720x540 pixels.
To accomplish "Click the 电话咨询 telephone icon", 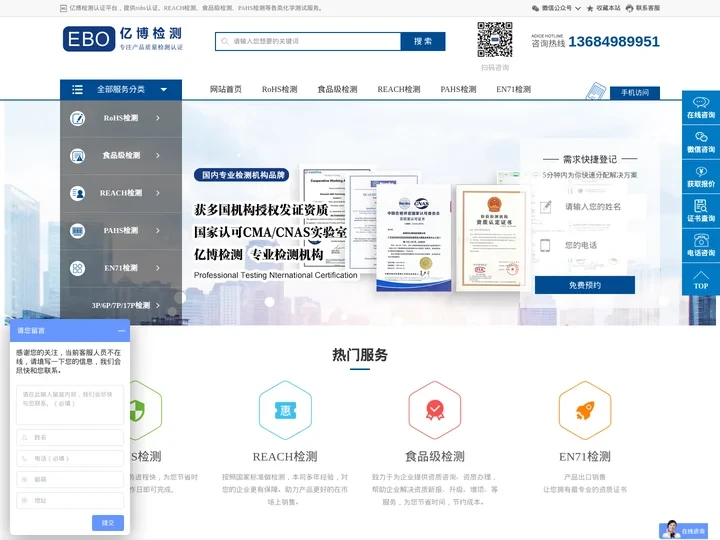I will point(701,240).
